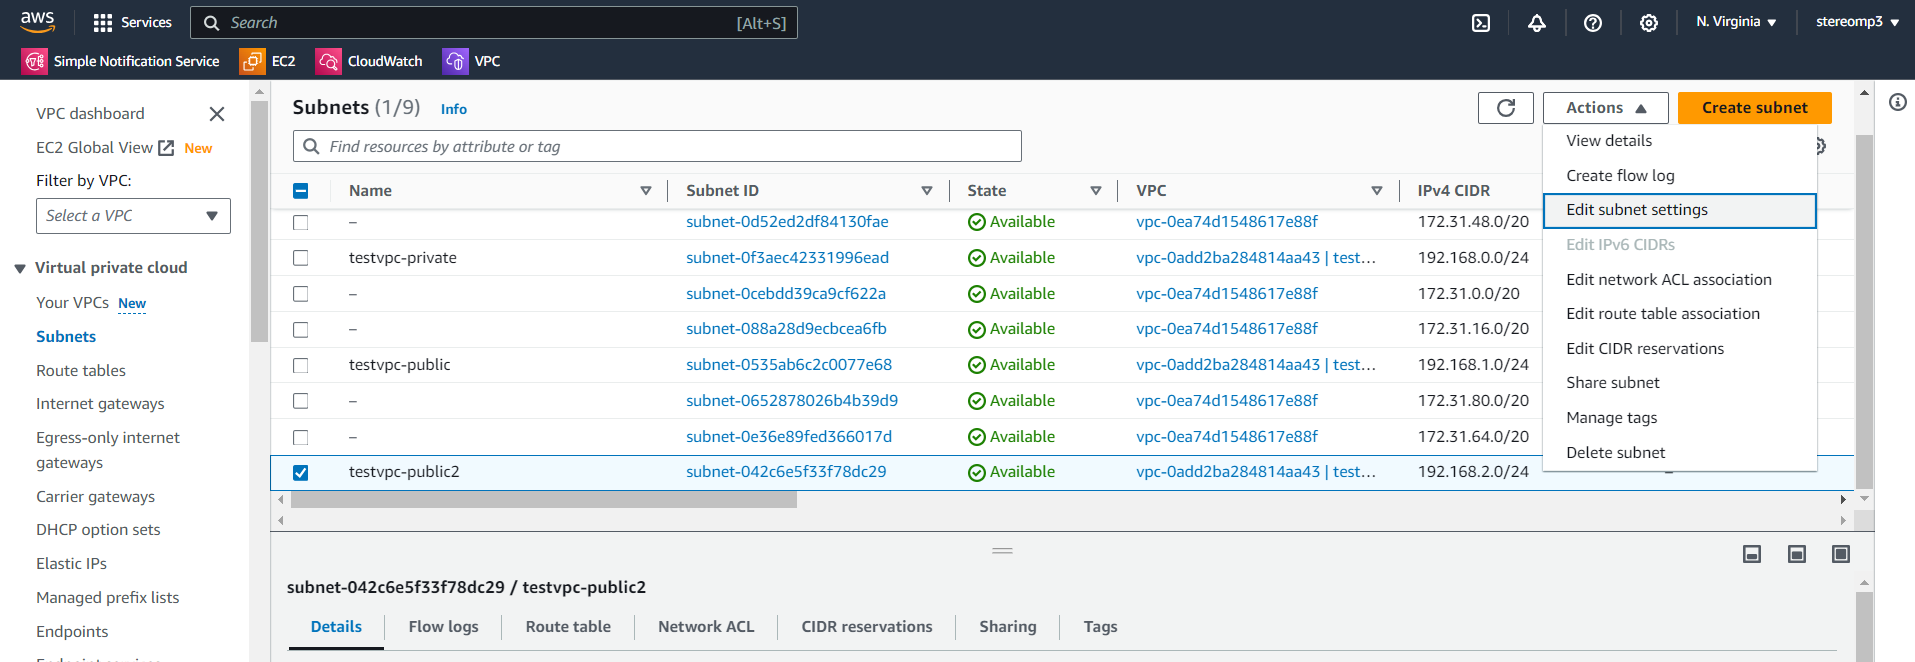This screenshot has height=662, width=1915.
Task: Select checkbox for subnet-0d52ed2df84130fae
Action: pos(300,222)
